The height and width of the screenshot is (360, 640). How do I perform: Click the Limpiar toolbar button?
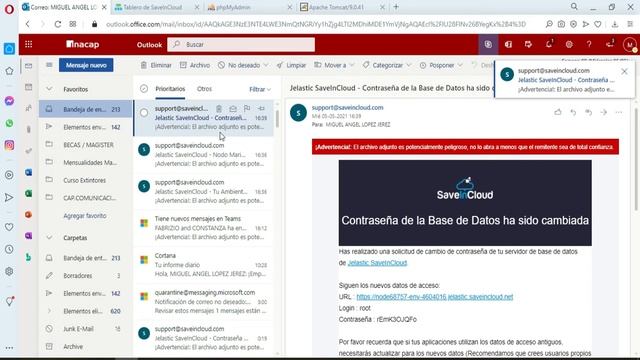pos(291,65)
